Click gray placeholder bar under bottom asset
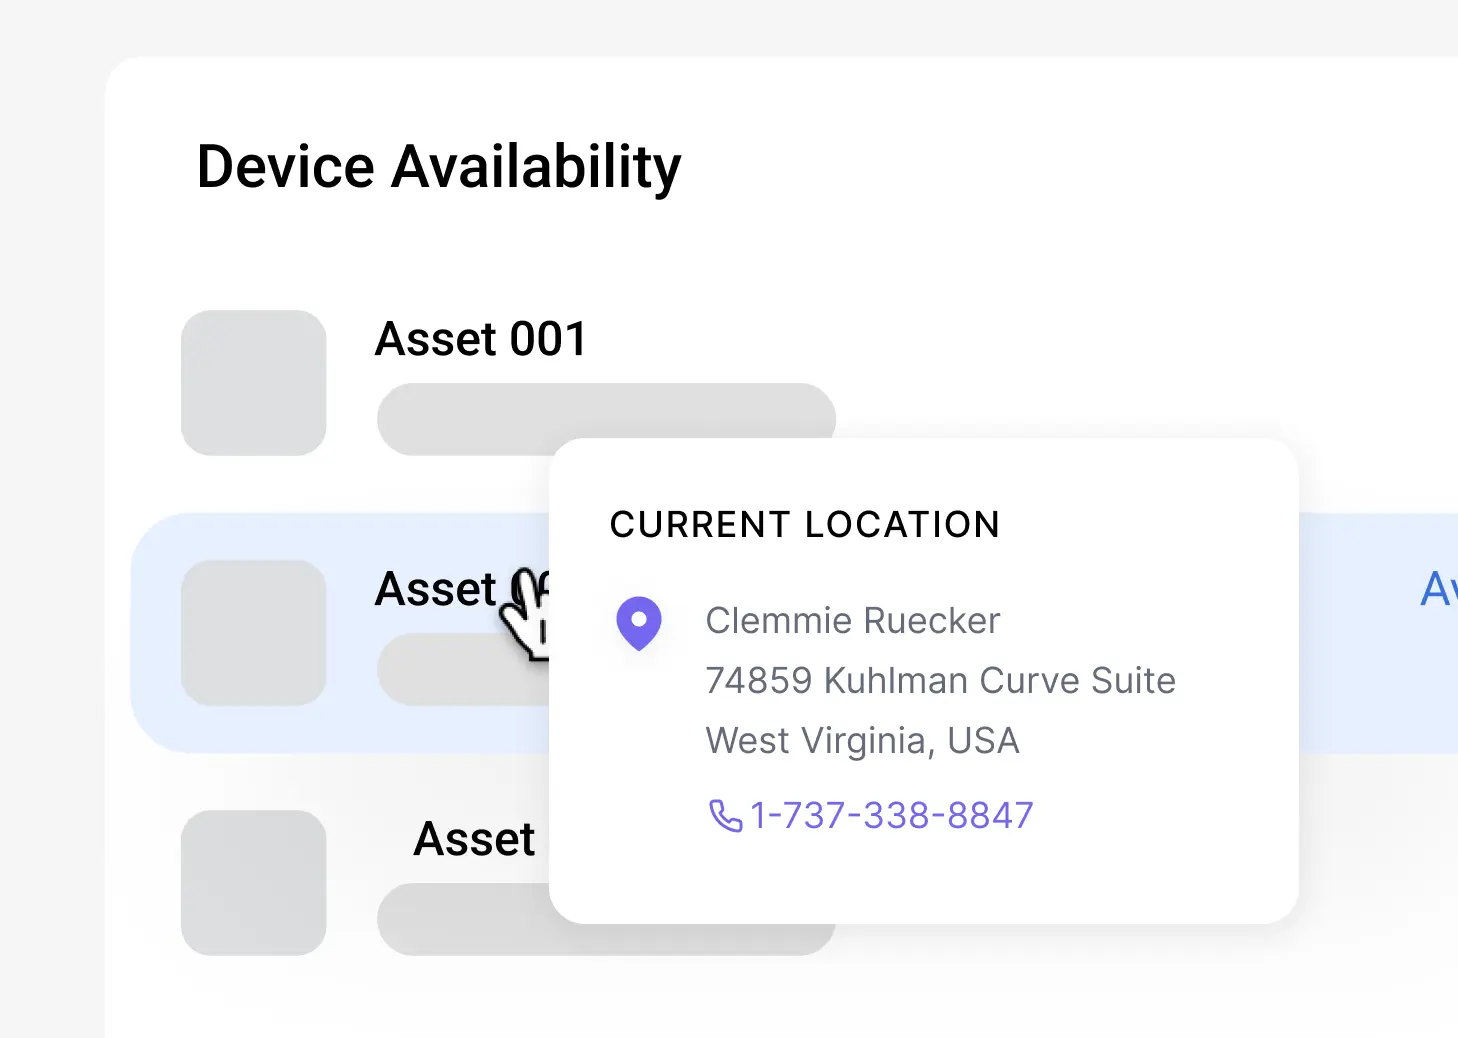The width and height of the screenshot is (1458, 1038). click(x=463, y=919)
